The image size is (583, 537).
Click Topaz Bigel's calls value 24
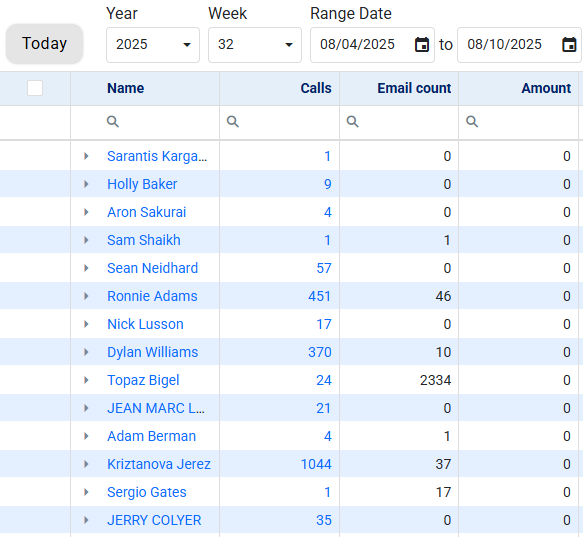[x=324, y=380]
